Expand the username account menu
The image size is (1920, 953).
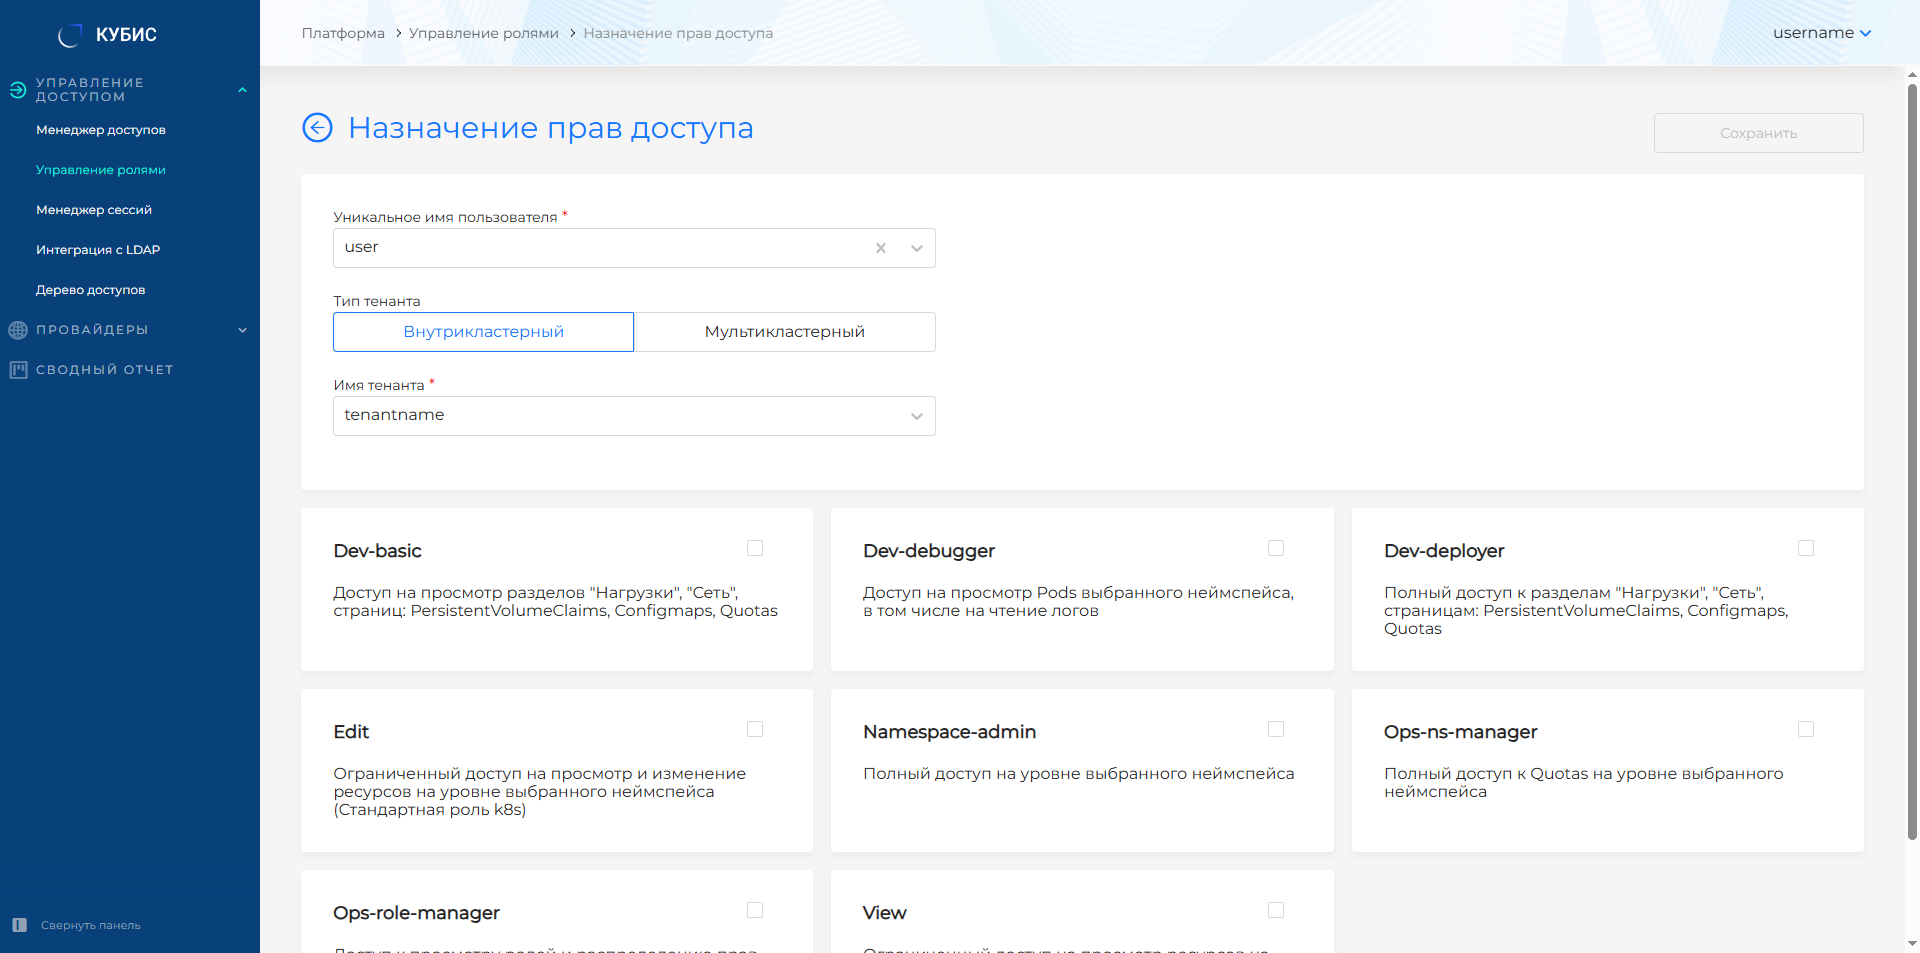click(1821, 33)
